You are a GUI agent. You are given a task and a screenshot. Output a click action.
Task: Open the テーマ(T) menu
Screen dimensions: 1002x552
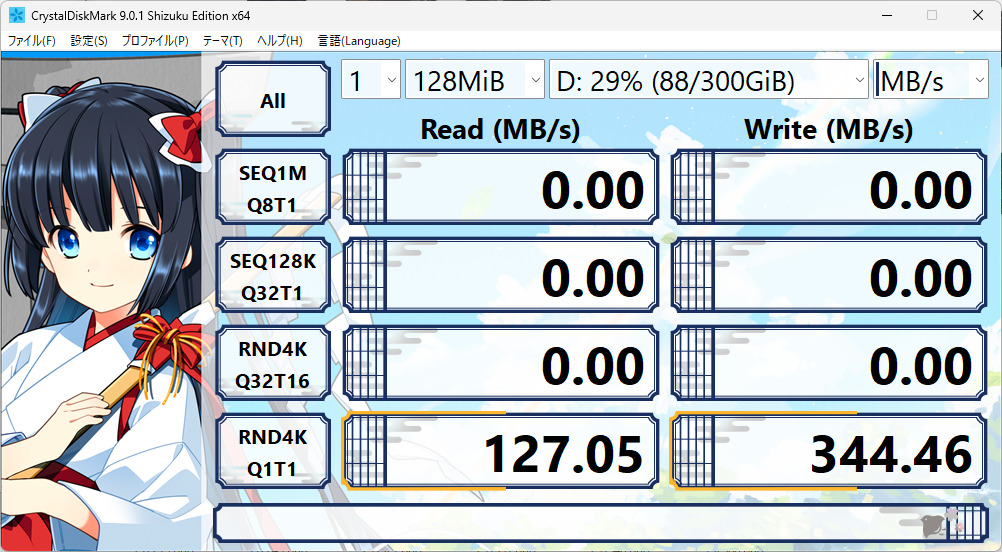pyautogui.click(x=222, y=41)
